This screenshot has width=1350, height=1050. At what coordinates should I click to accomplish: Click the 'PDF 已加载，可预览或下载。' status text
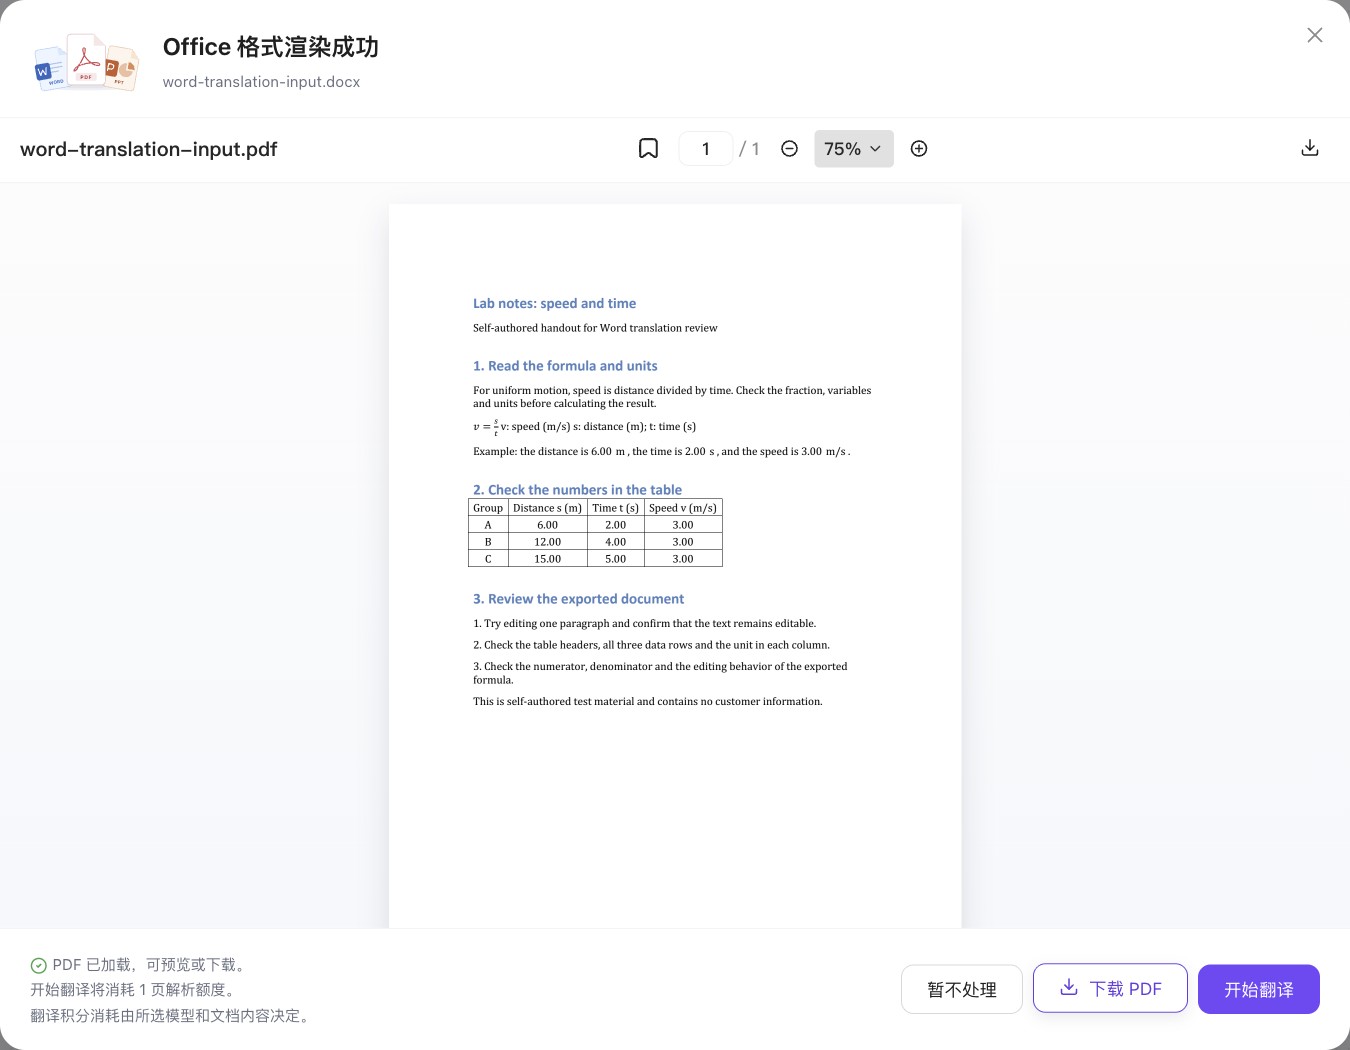coord(151,965)
